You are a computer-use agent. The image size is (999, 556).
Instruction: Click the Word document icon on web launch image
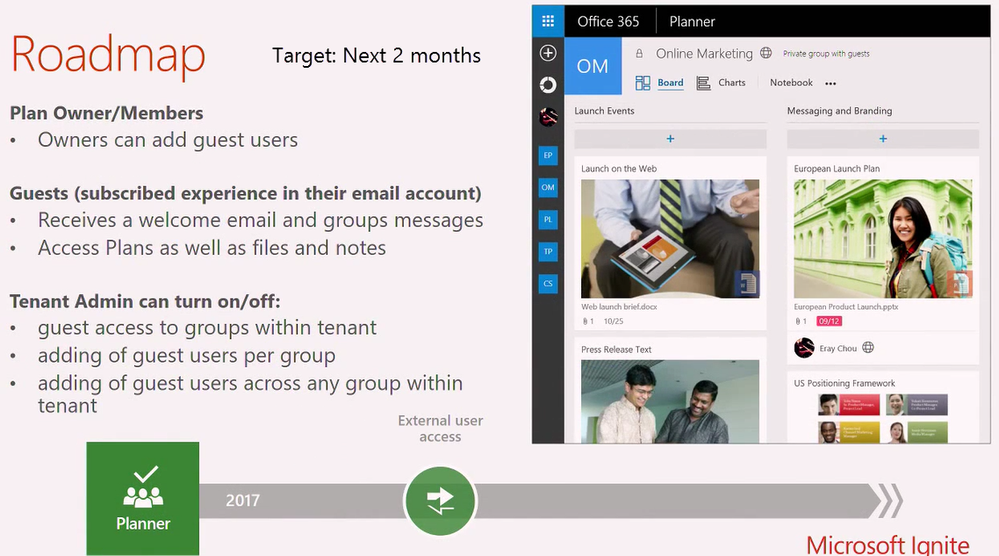tap(747, 283)
